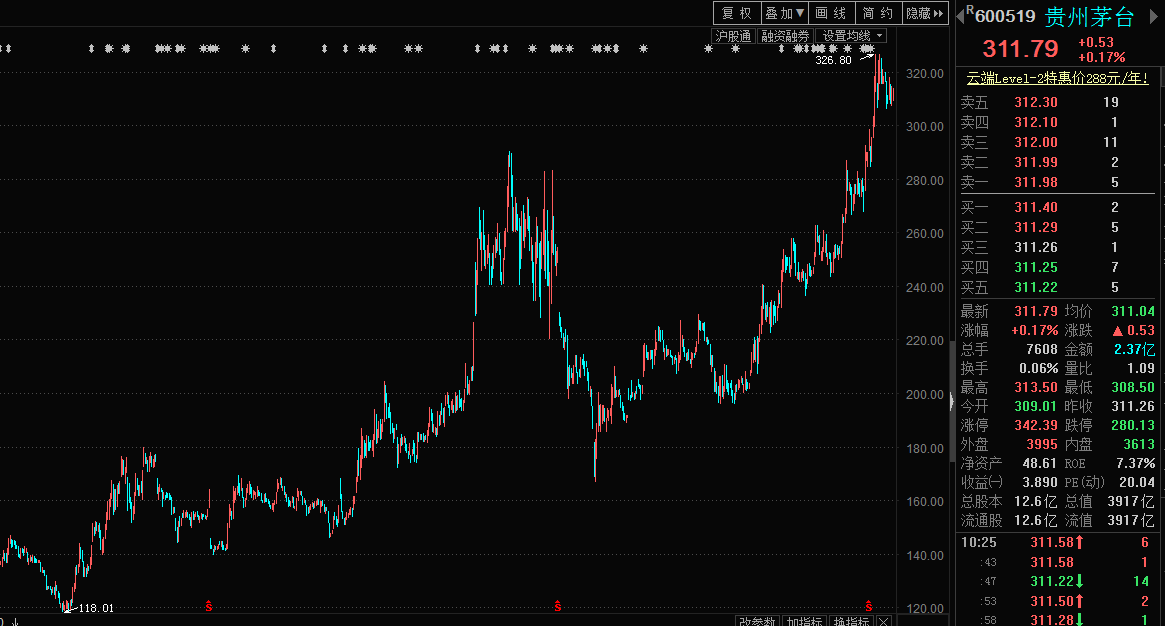
Task: Click the current price 311.79 in header
Action: pos(1020,49)
